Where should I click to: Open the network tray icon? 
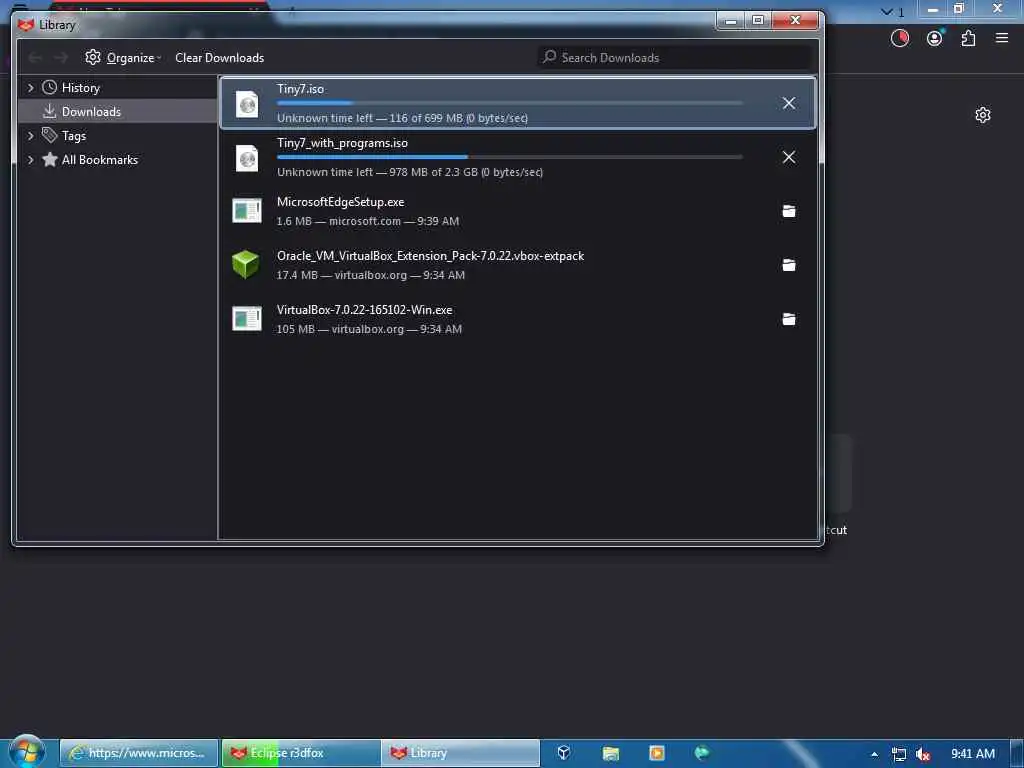899,754
